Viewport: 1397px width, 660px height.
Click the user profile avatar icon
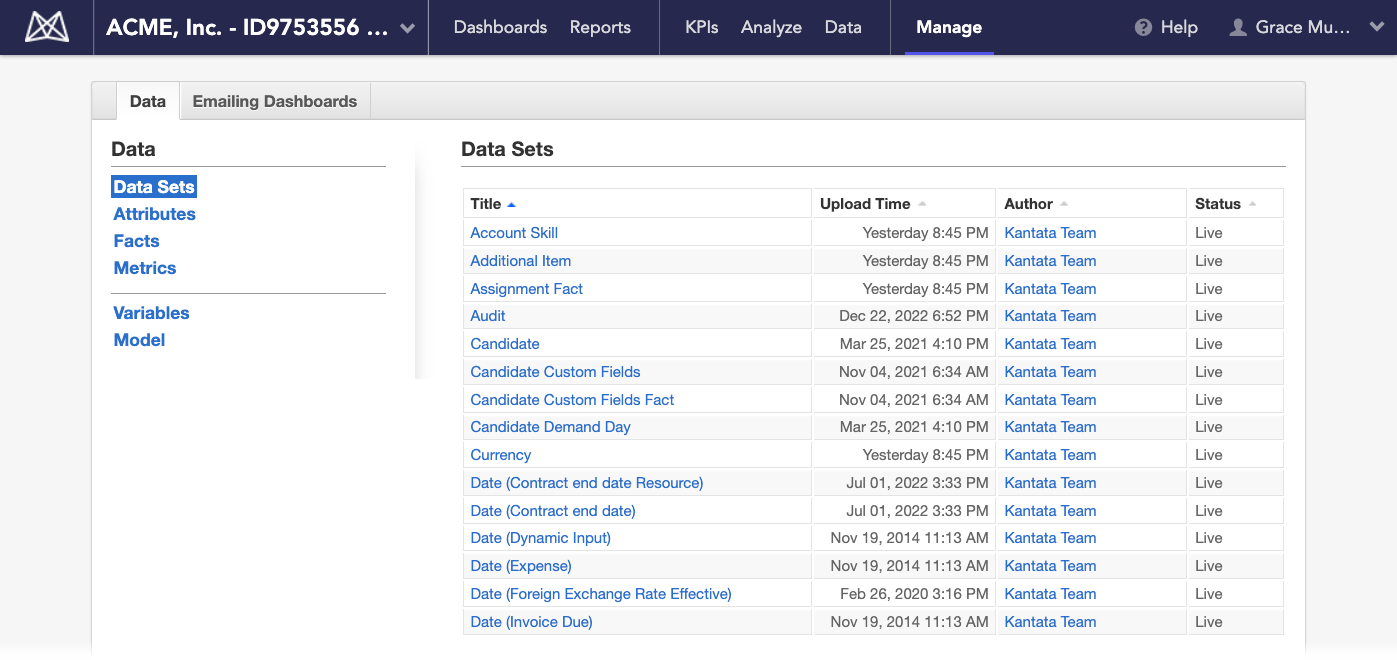click(x=1238, y=28)
